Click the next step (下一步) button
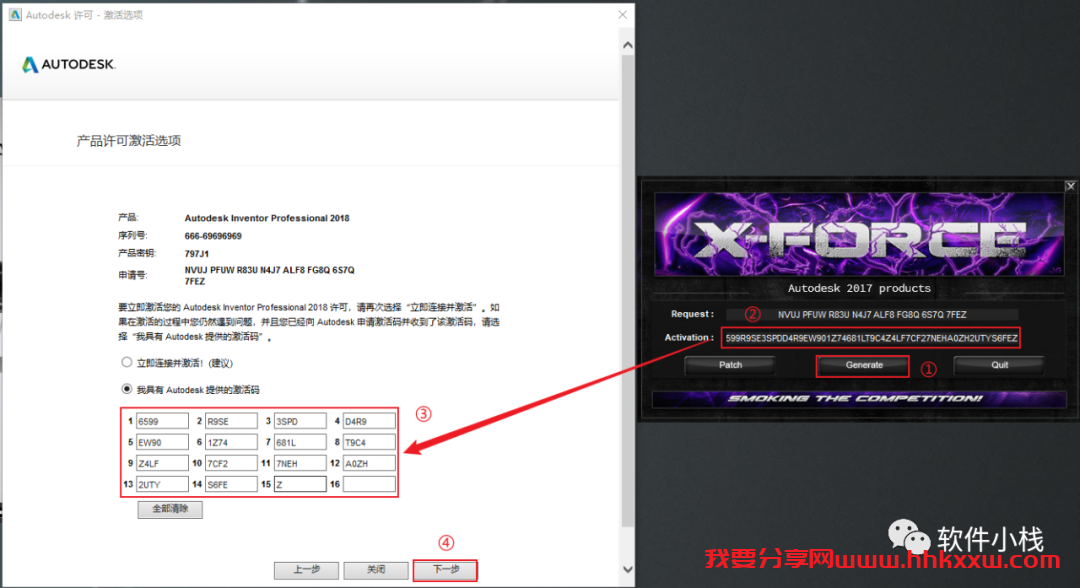 coord(446,570)
